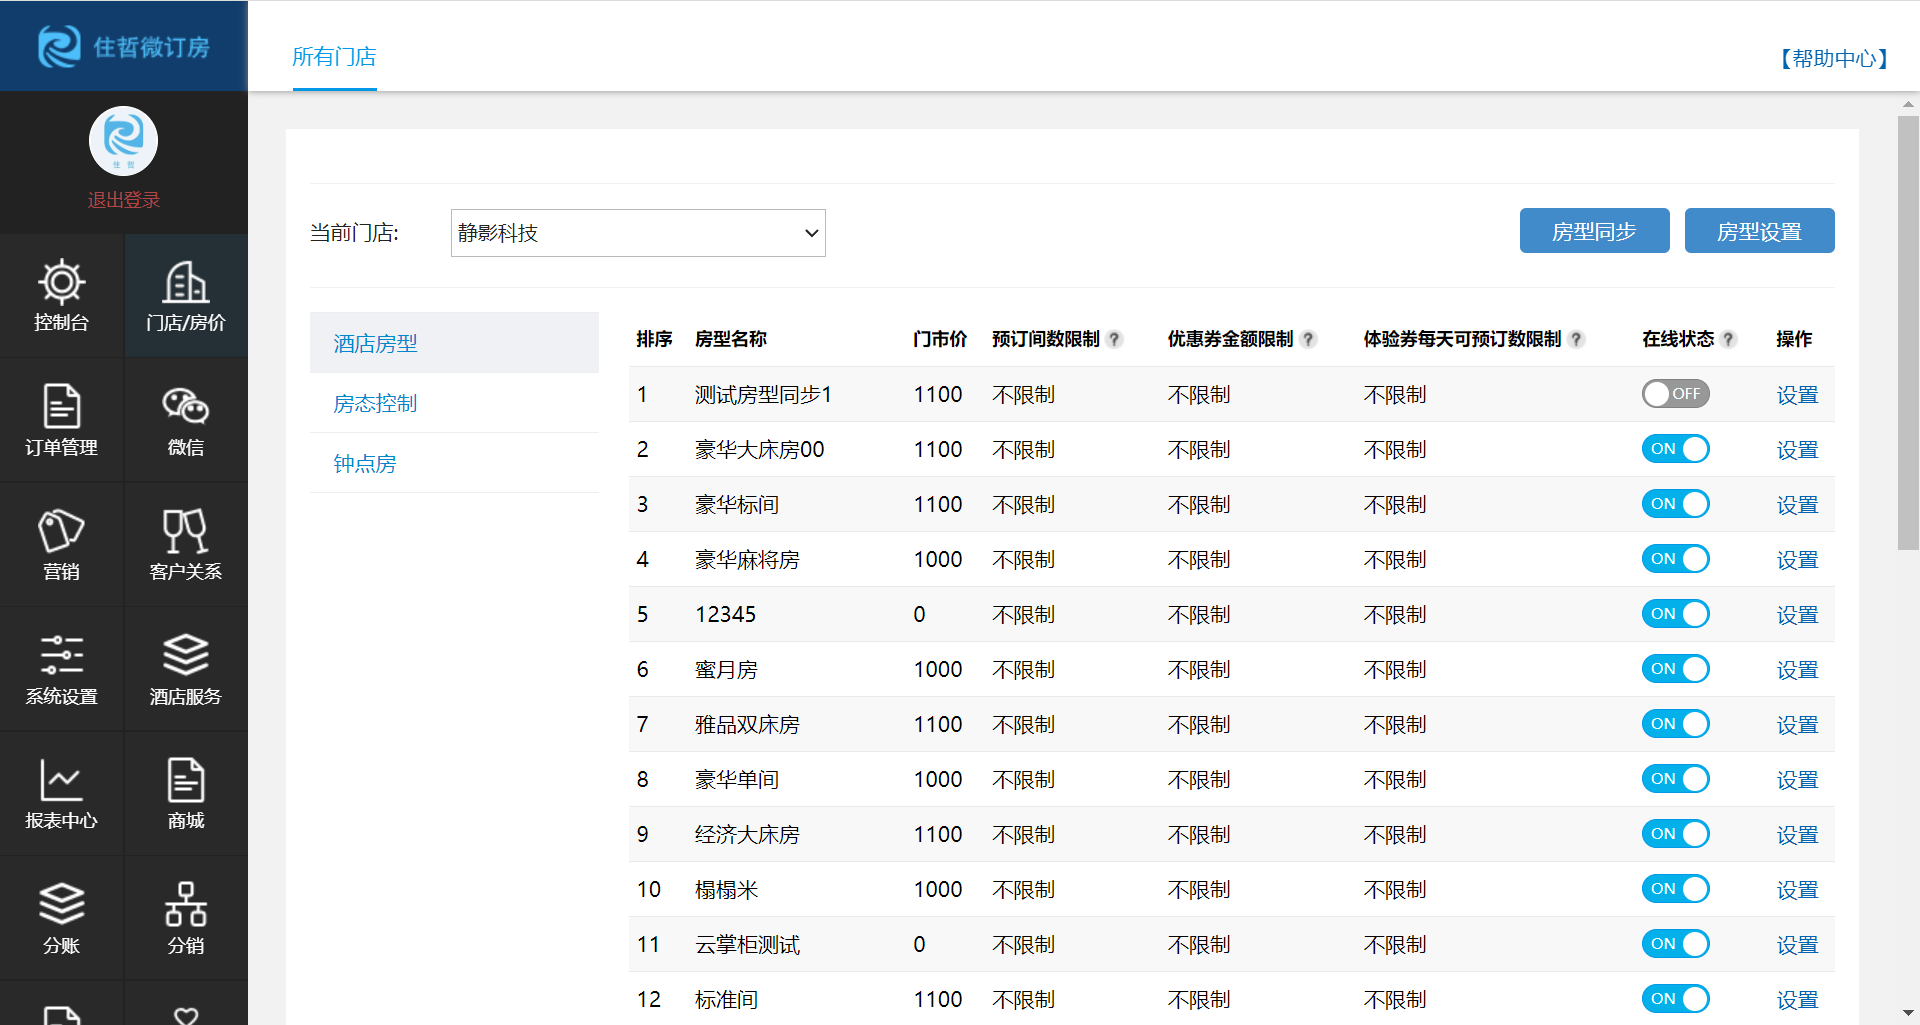
Task: Select 房态控制 in the side menu
Action: coord(454,403)
